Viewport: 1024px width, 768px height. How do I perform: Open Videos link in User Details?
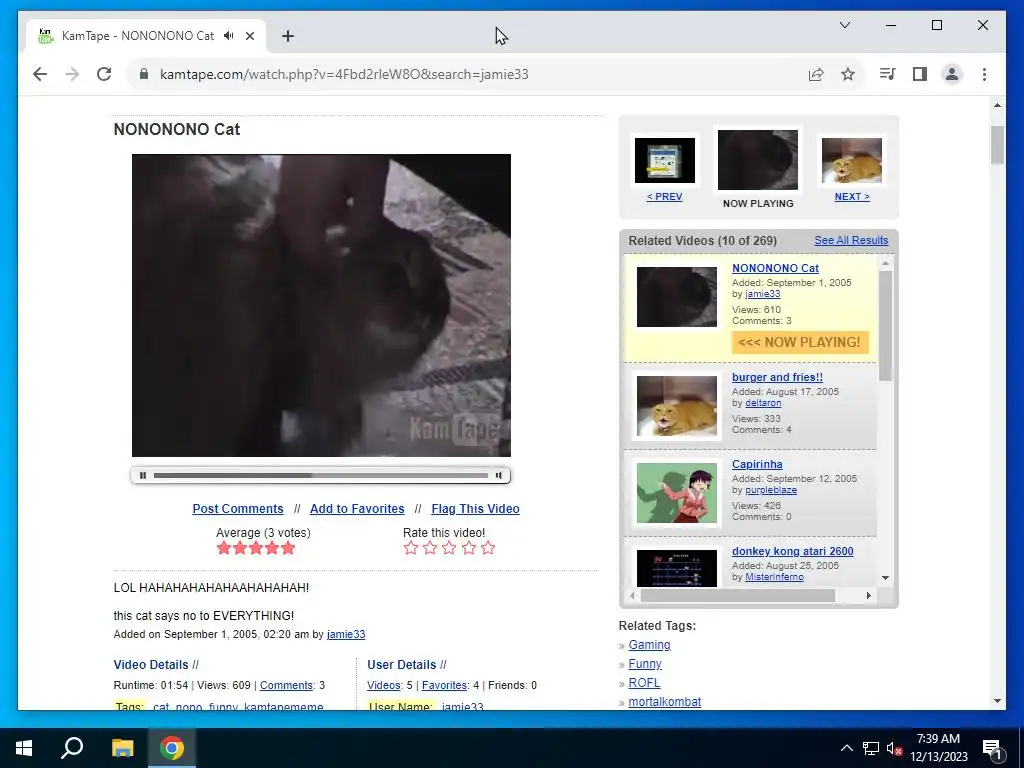coord(383,685)
